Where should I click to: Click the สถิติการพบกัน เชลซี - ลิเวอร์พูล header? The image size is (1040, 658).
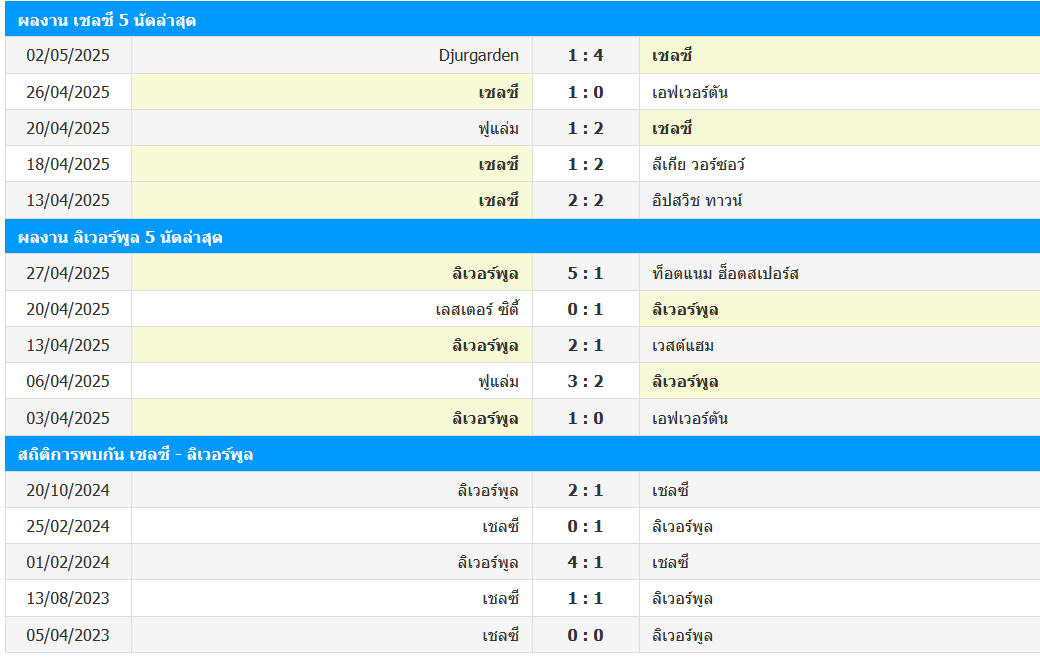click(136, 454)
